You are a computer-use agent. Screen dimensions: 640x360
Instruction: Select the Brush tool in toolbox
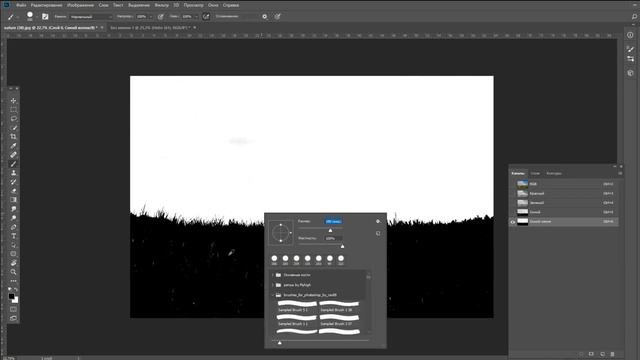(13, 164)
